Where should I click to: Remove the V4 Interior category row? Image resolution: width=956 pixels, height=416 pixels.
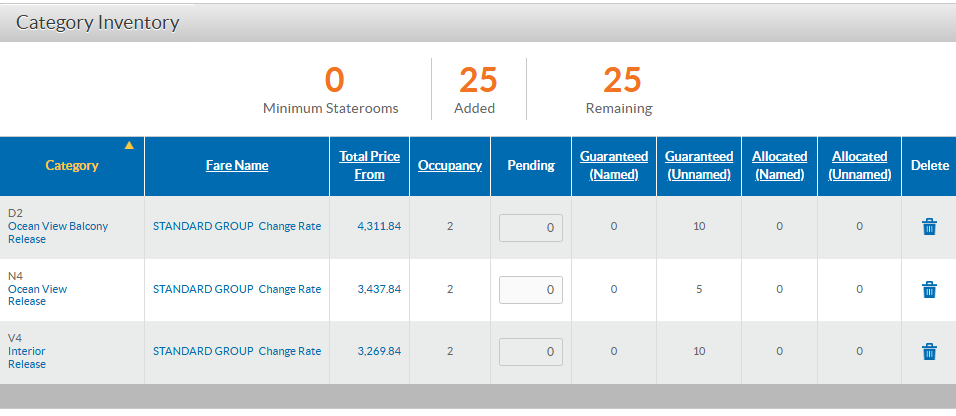pos(929,351)
